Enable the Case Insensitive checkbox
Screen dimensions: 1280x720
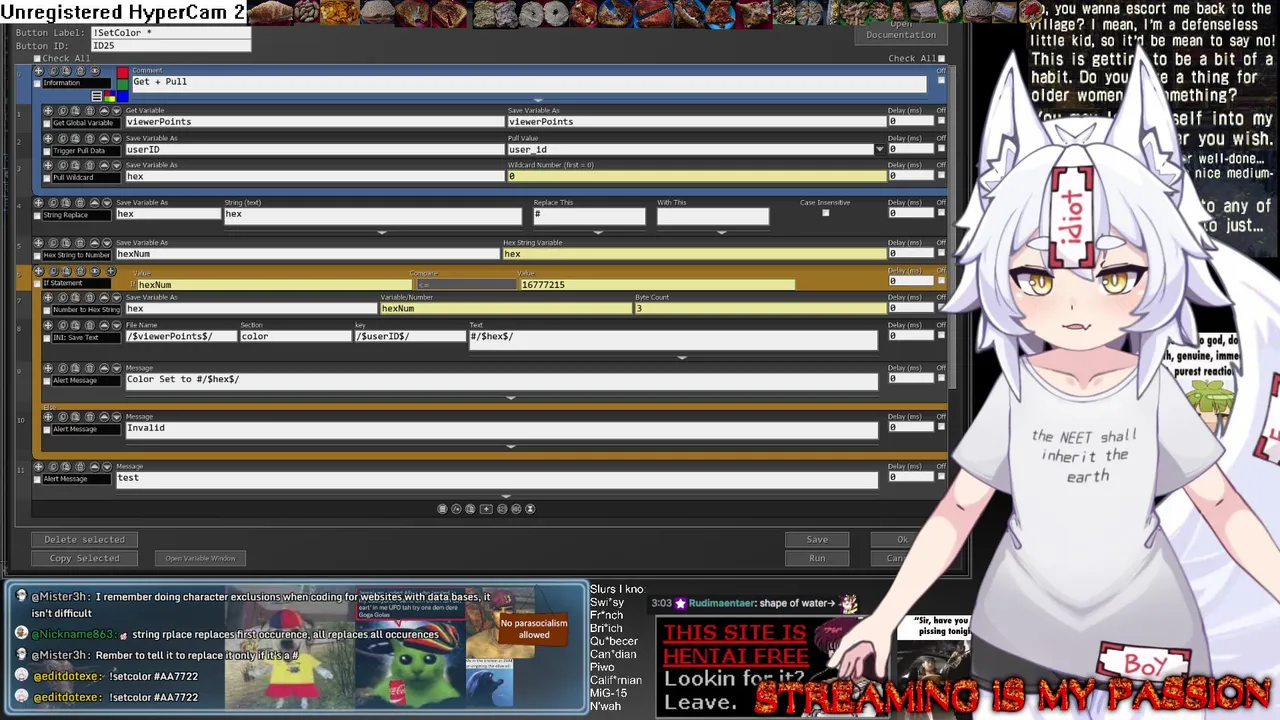tap(825, 212)
